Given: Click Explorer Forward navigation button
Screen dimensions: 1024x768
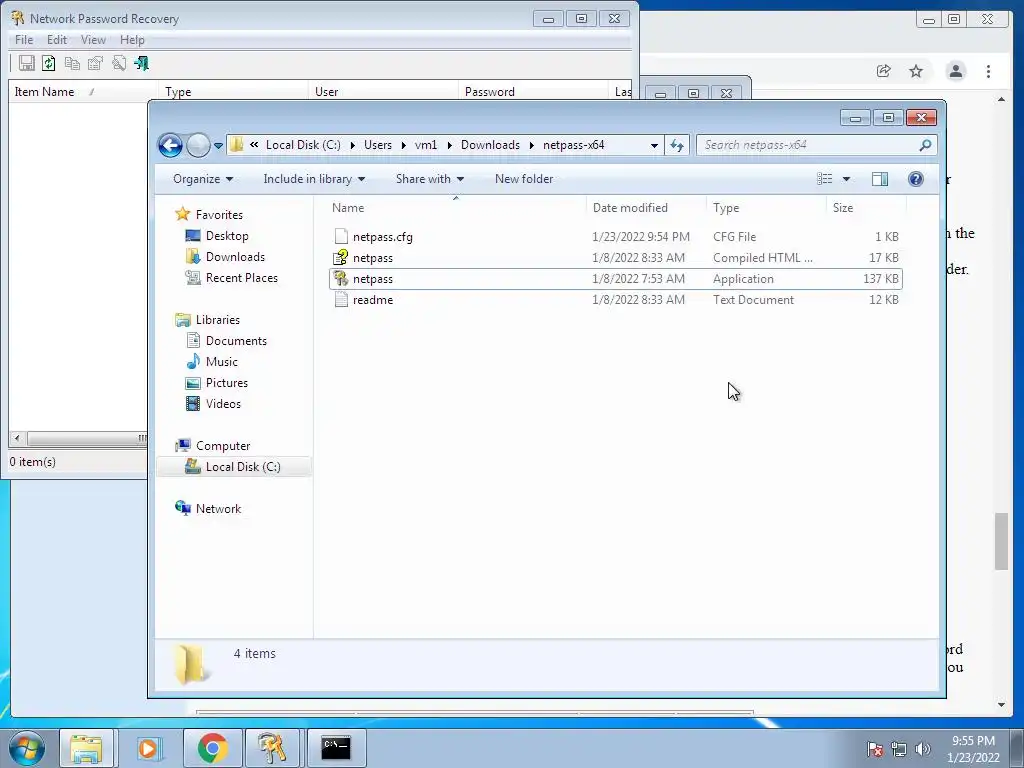Looking at the screenshot, I should coord(198,145).
